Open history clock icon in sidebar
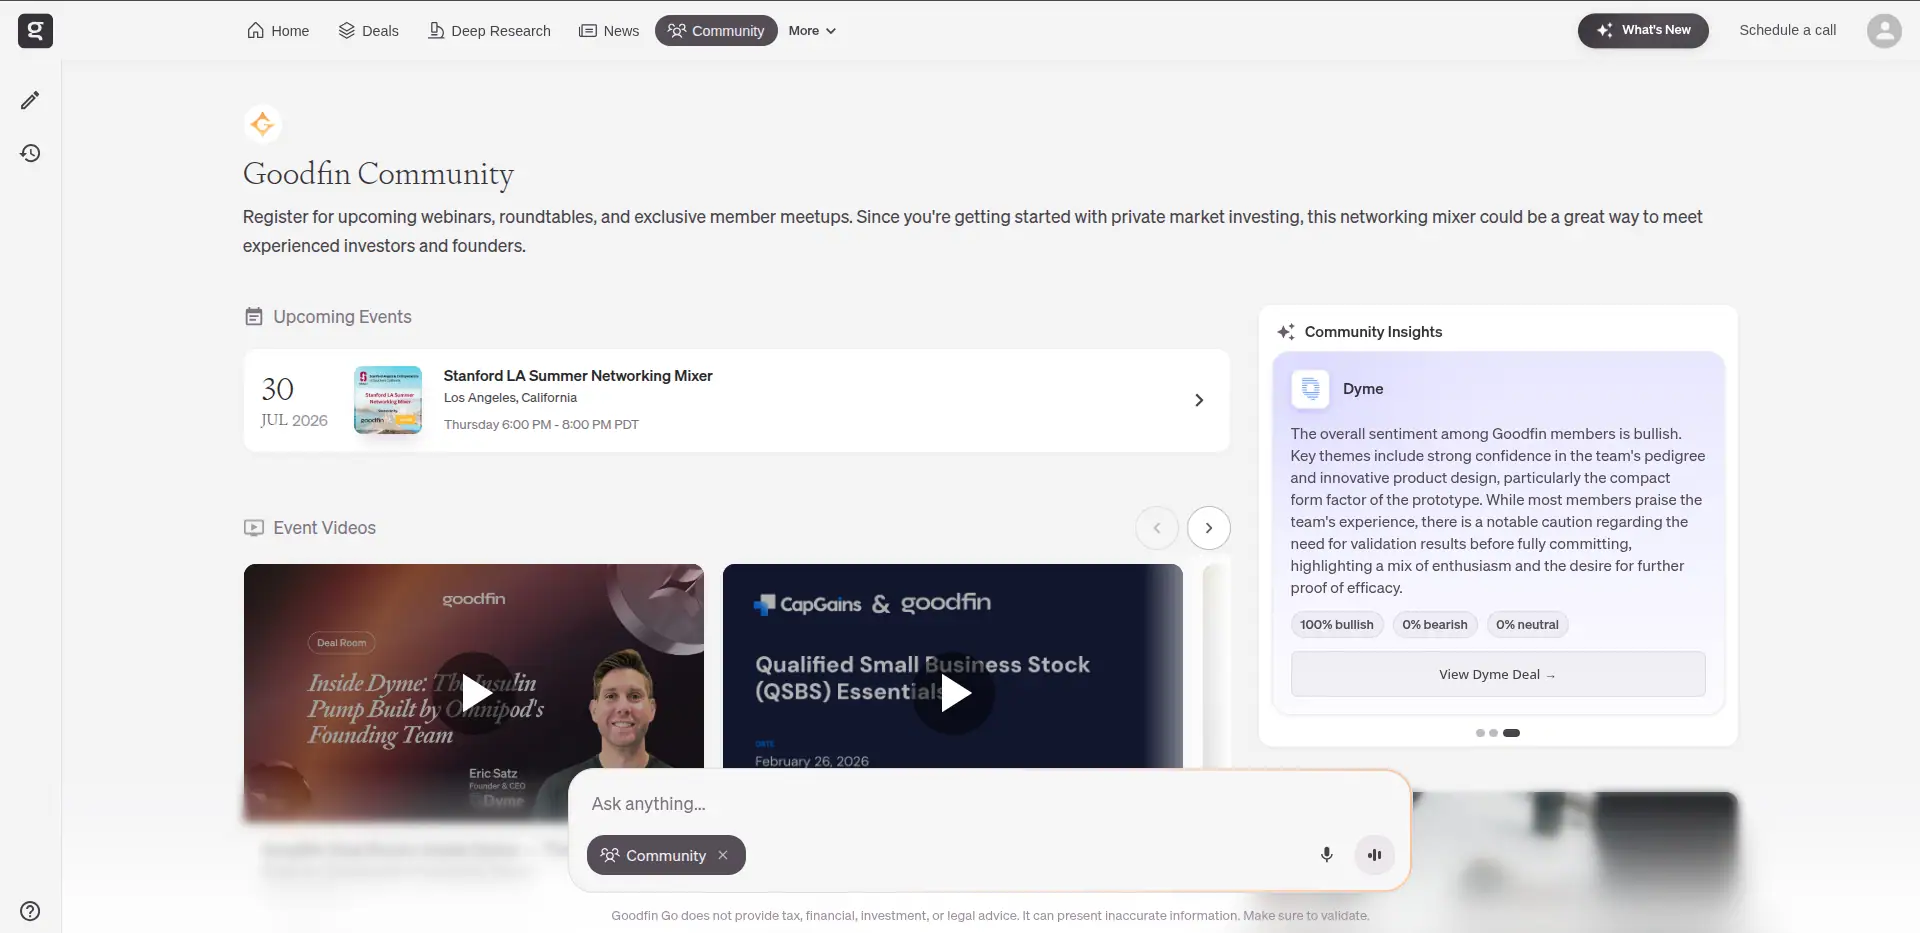This screenshot has width=1920, height=933. 30,153
